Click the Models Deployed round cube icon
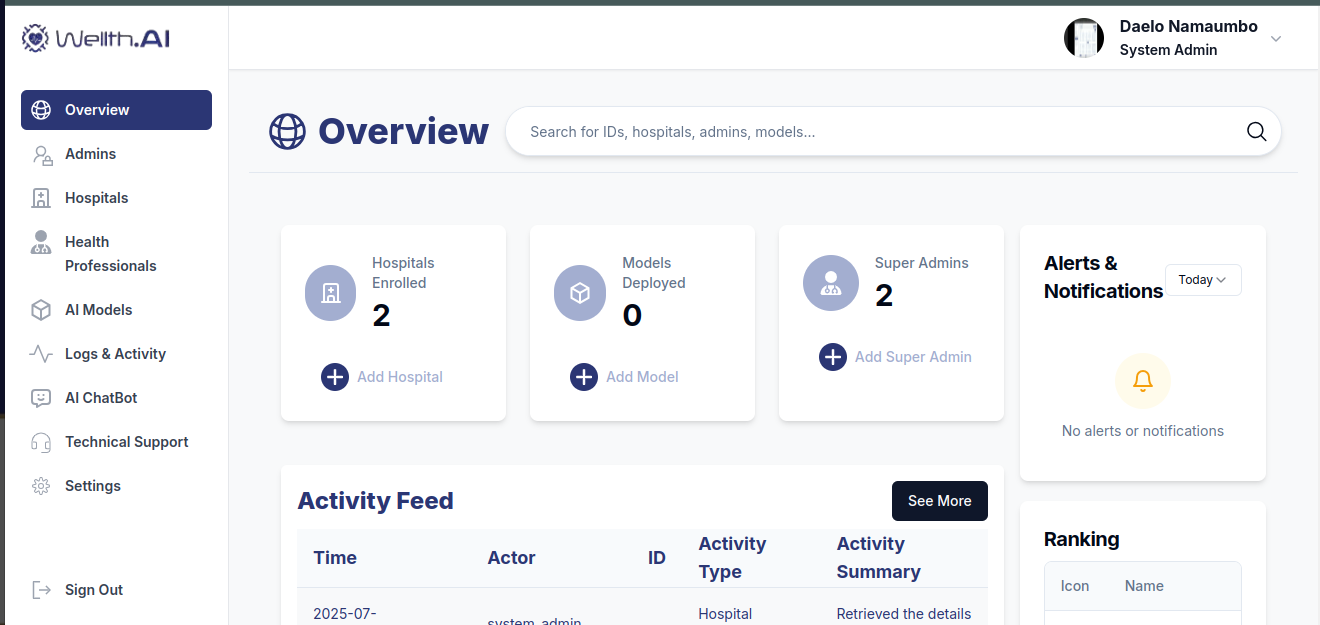Viewport: 1320px width, 625px height. tap(580, 293)
